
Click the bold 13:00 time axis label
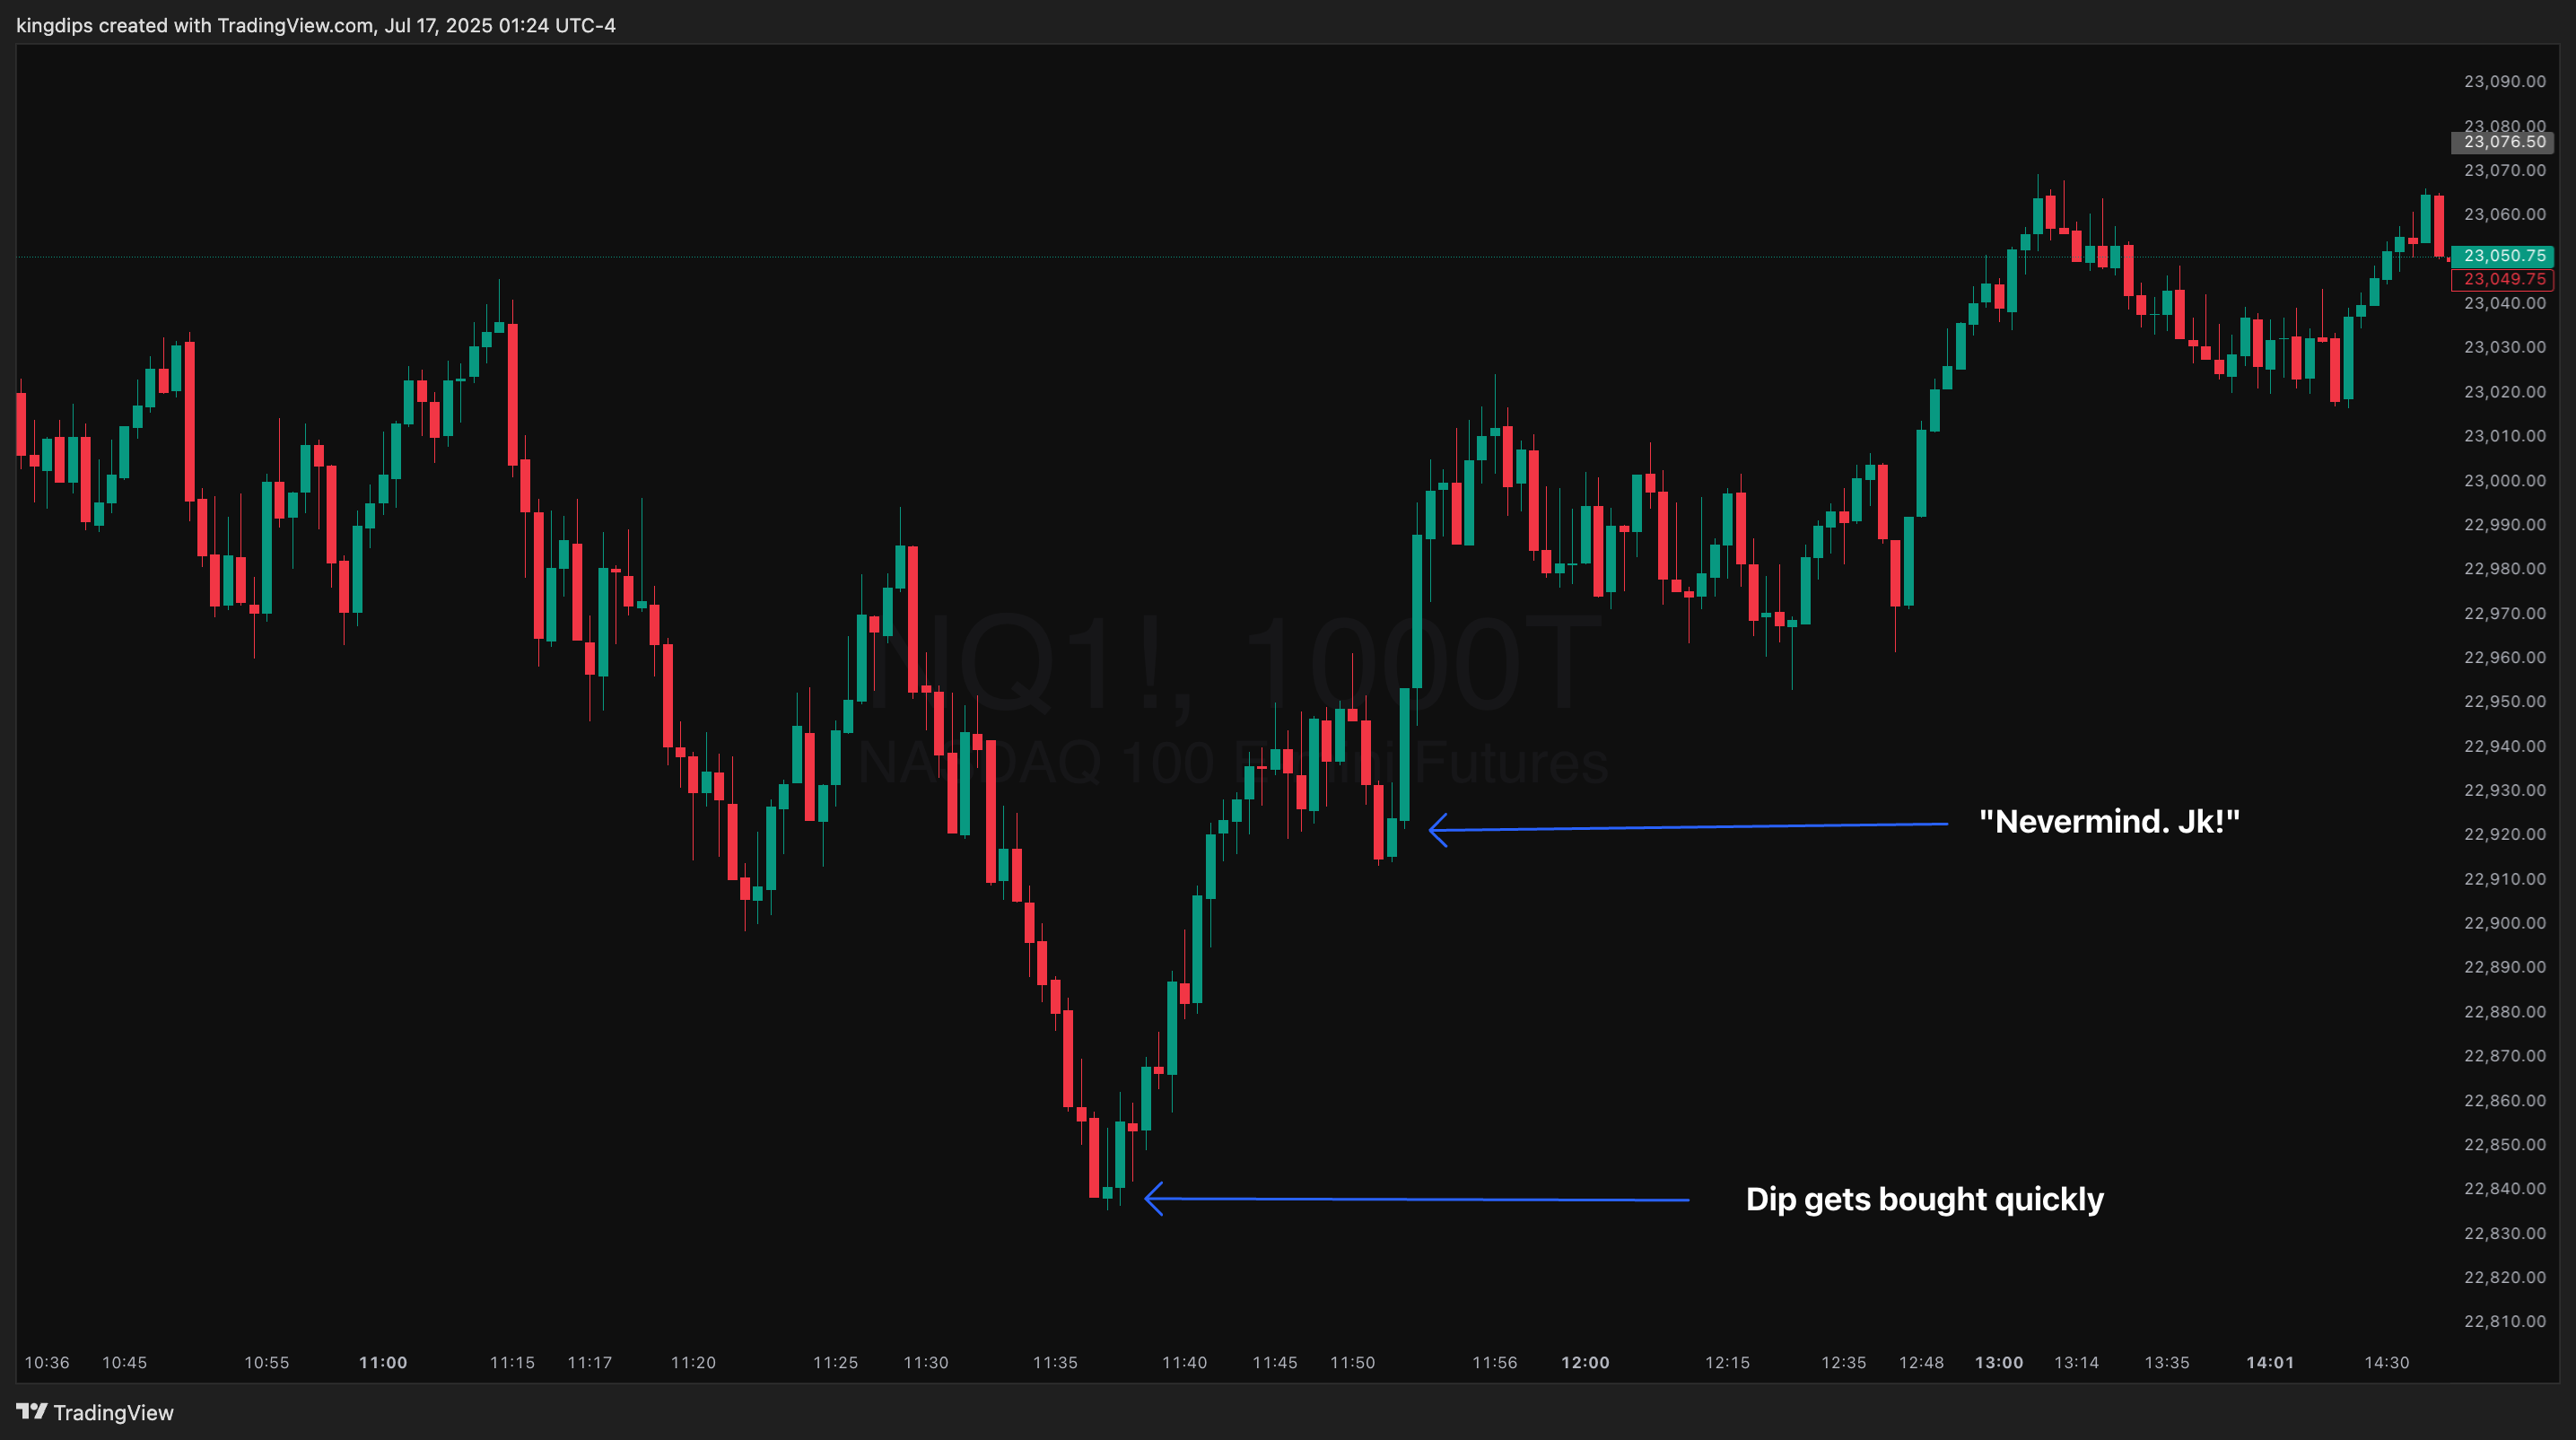tap(1998, 1362)
